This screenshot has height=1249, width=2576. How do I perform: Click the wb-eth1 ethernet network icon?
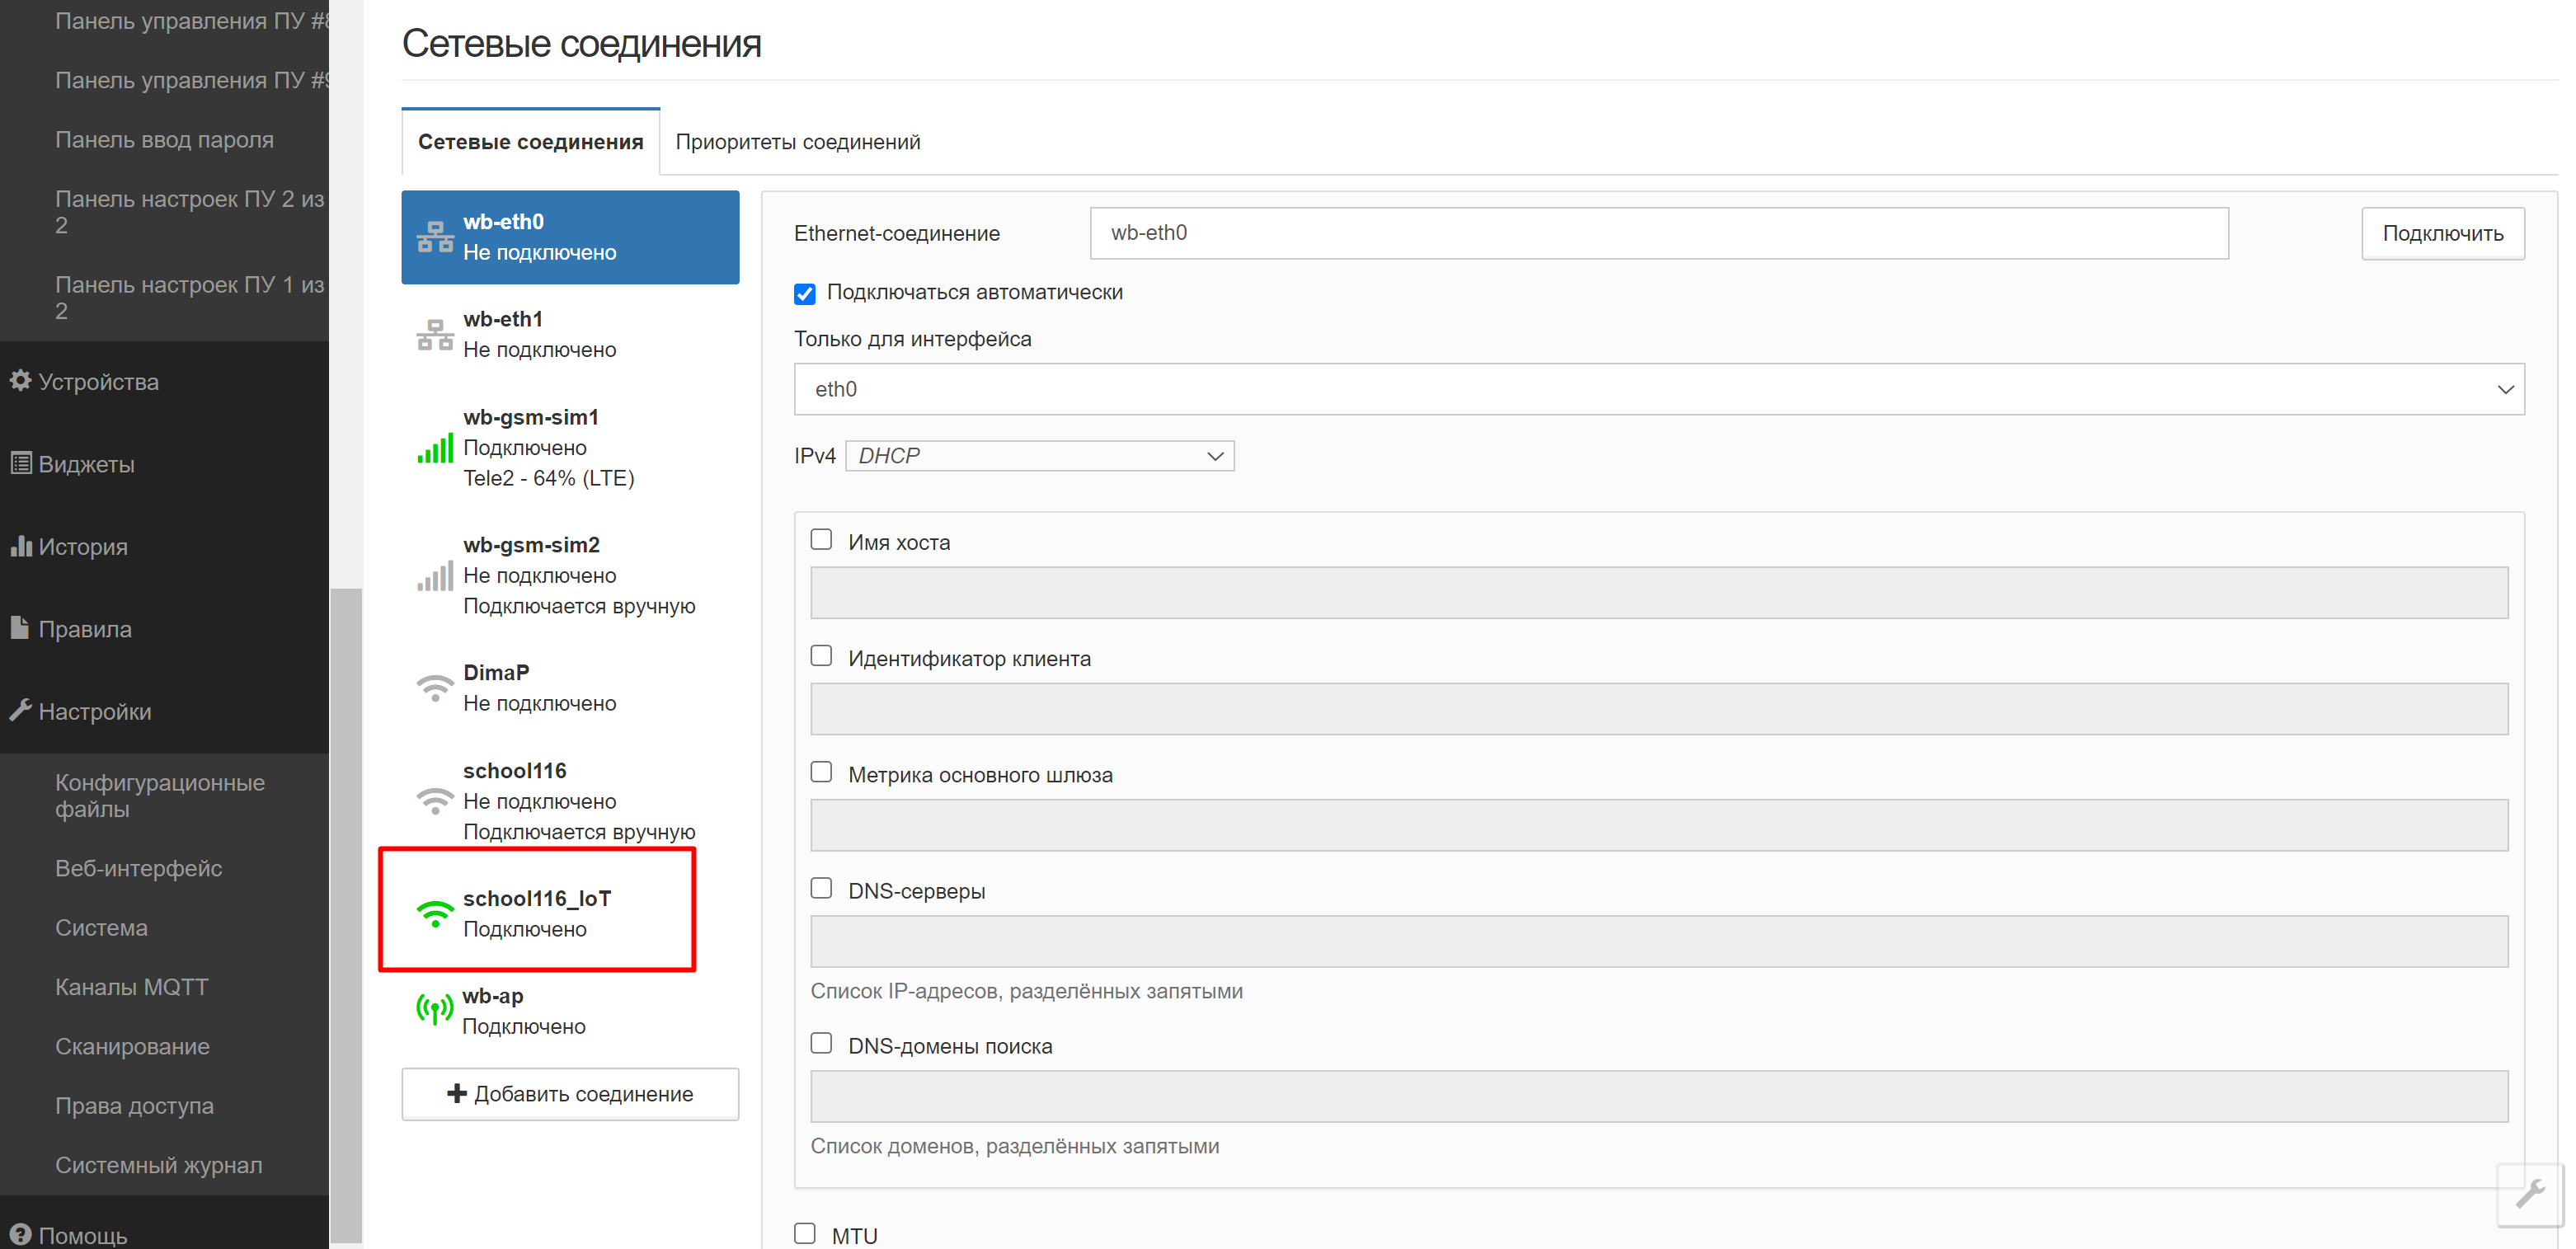(x=435, y=335)
